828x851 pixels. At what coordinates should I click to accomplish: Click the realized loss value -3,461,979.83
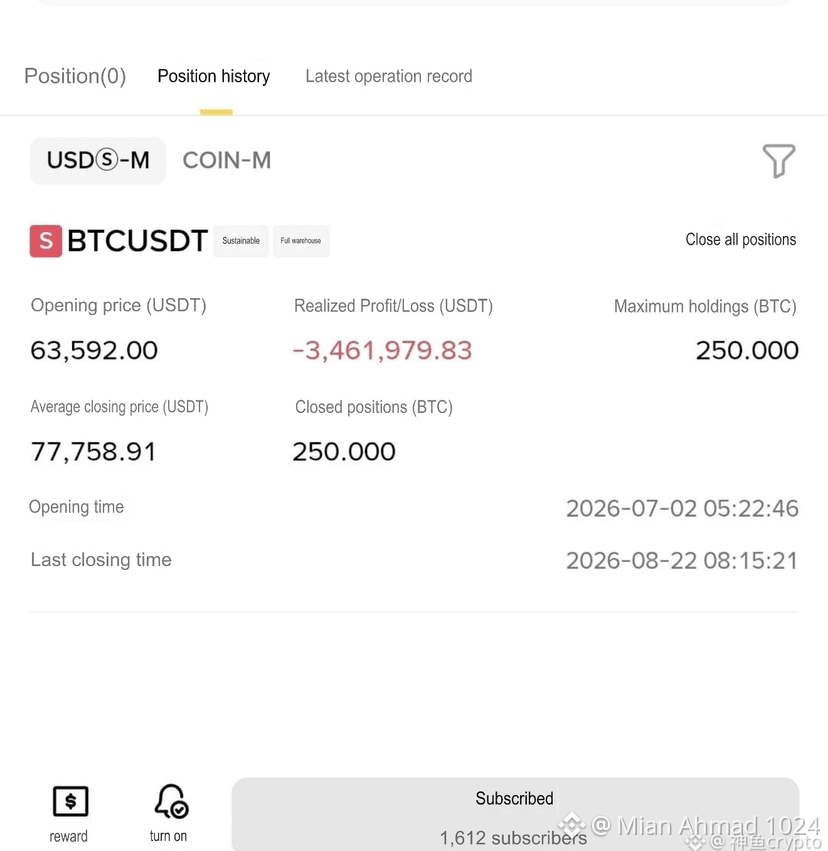[x=383, y=351]
